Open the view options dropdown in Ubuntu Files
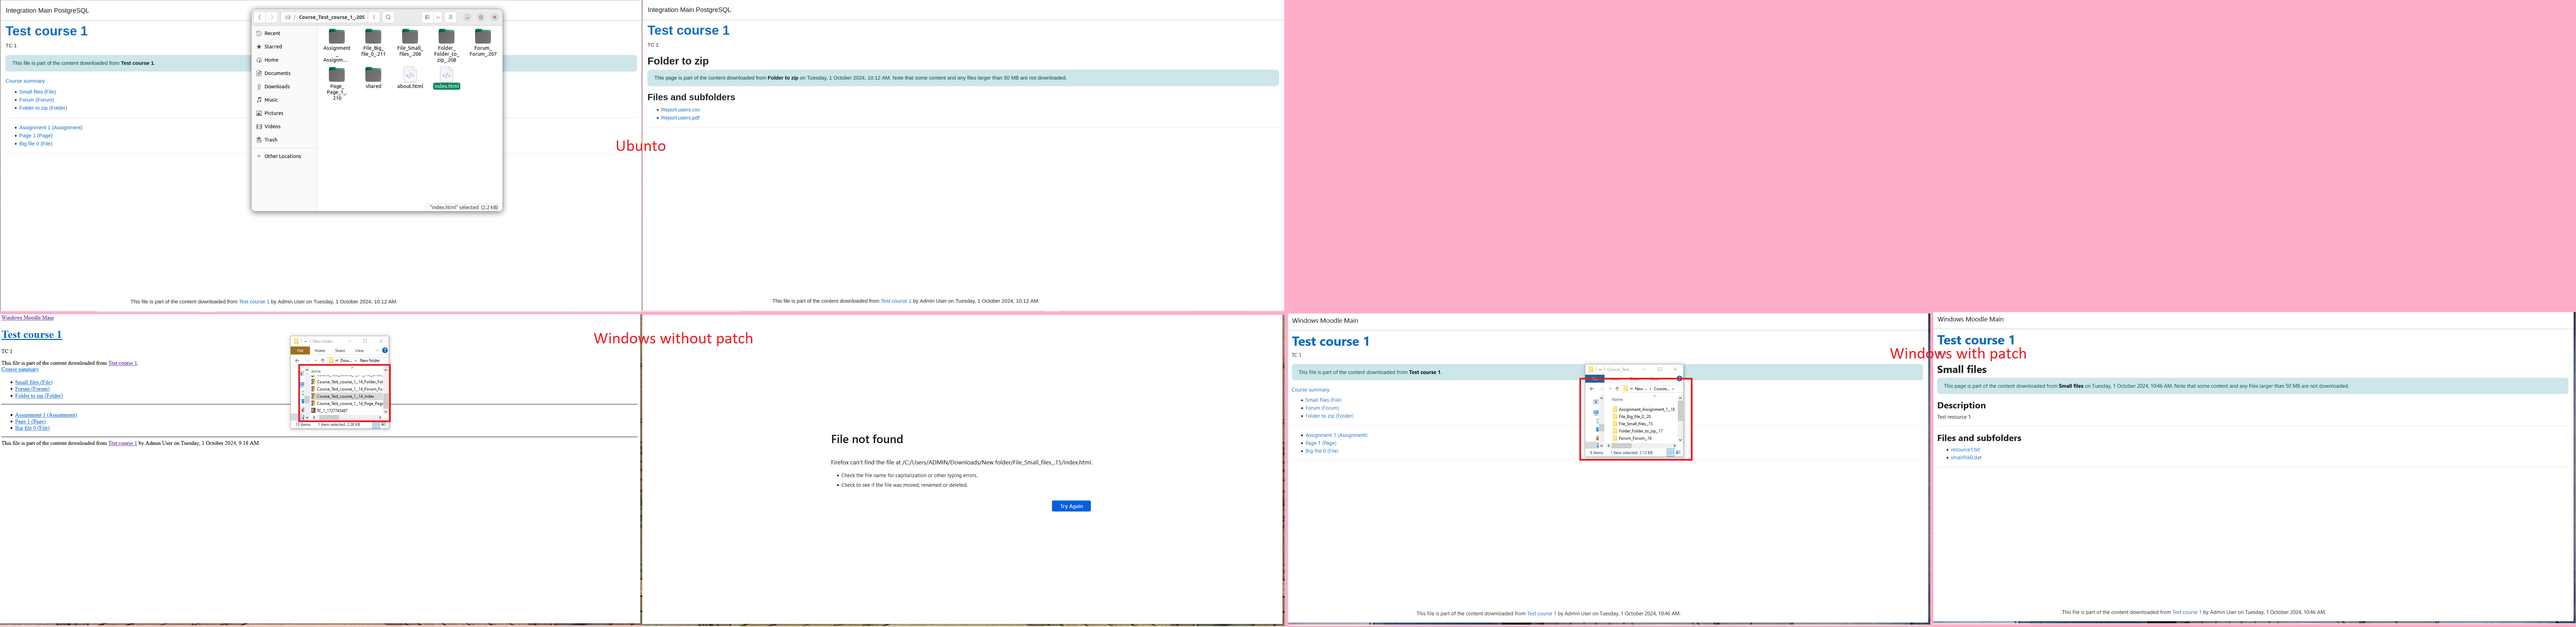This screenshot has height=627, width=2576. (438, 17)
